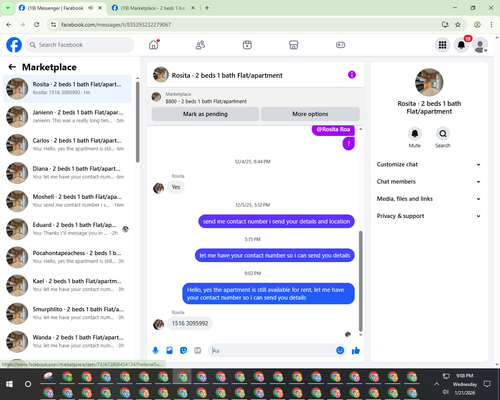The width and height of the screenshot is (500, 400).
Task: Click the message "1516 3095992"
Action: point(190,323)
